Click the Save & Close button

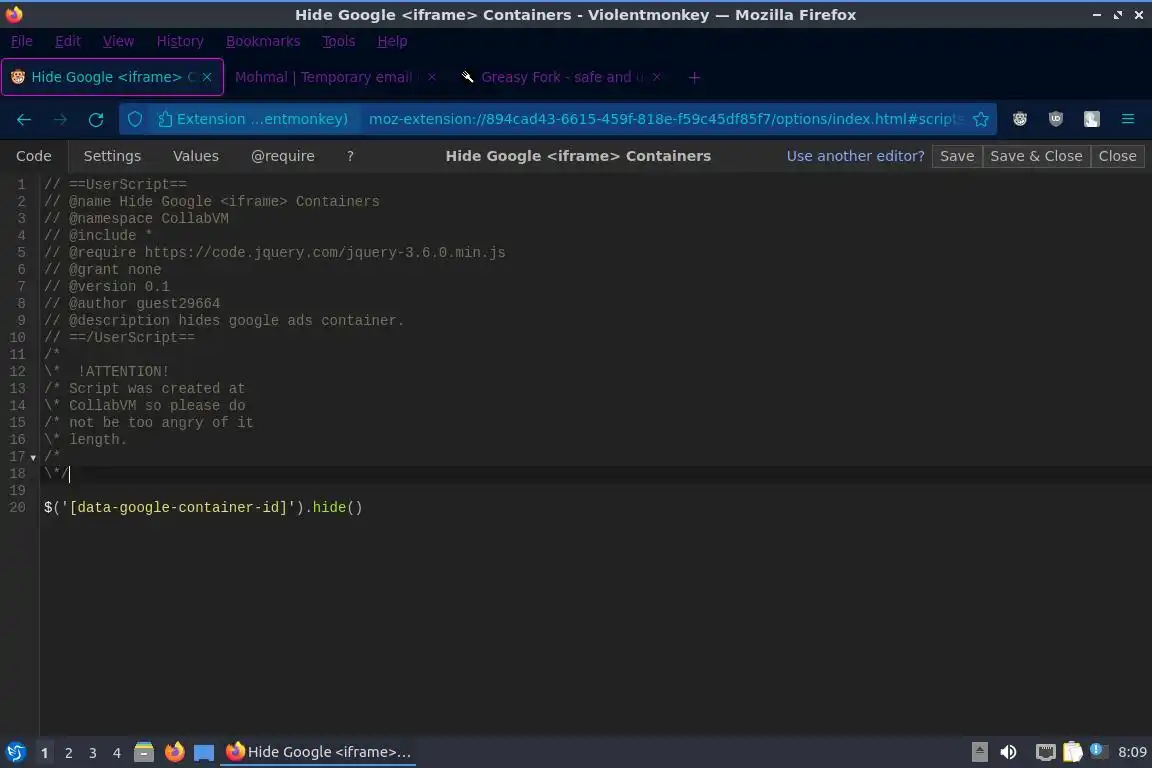pyautogui.click(x=1036, y=156)
